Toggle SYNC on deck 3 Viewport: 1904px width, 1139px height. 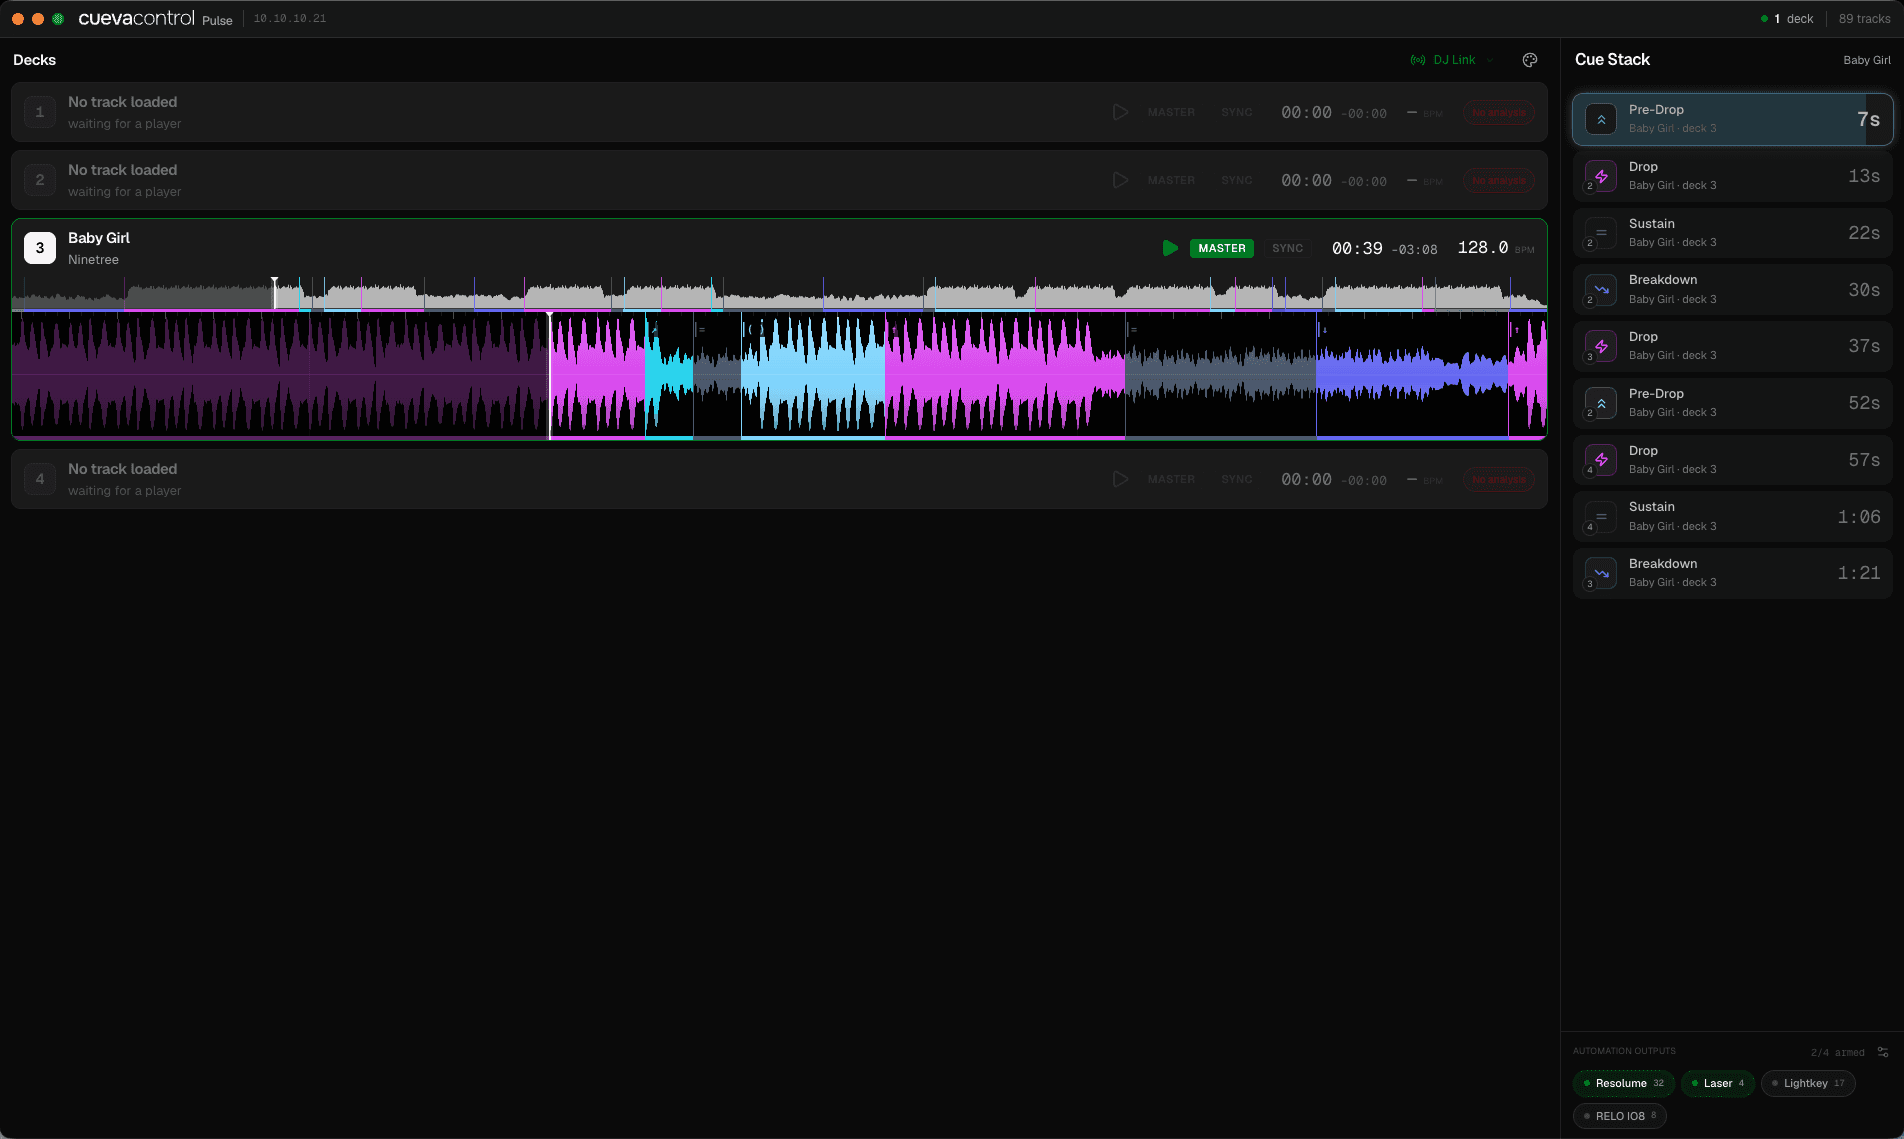pyautogui.click(x=1288, y=248)
